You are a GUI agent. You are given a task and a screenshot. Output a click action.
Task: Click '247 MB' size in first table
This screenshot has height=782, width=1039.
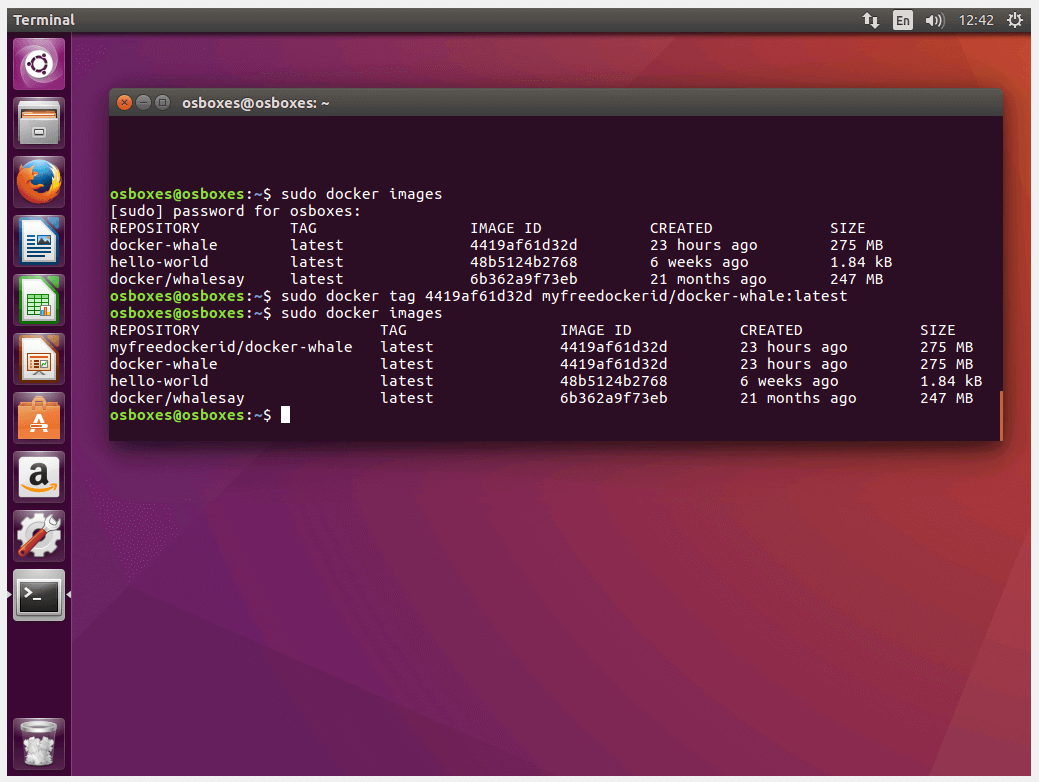[857, 280]
